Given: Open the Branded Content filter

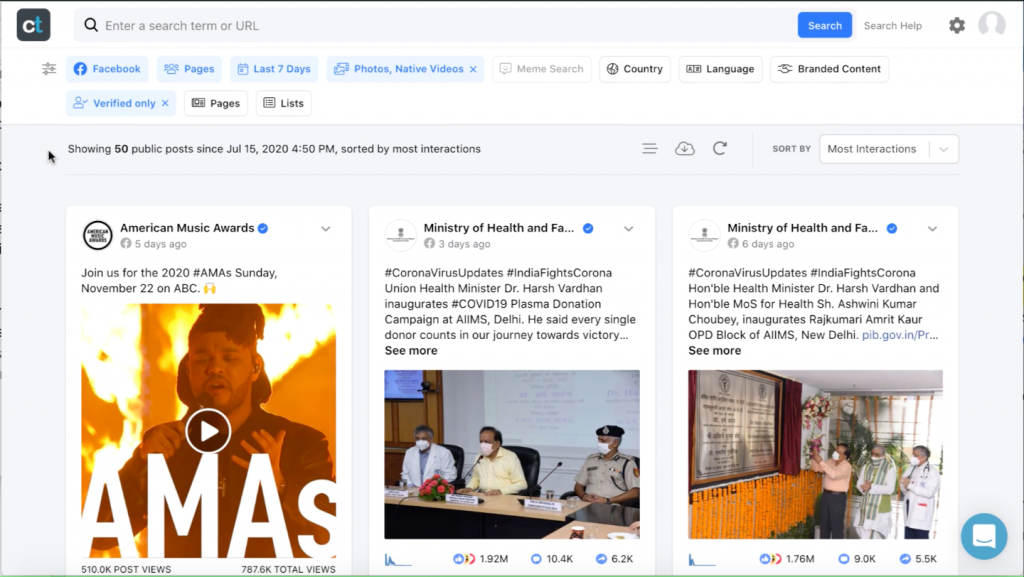Looking at the screenshot, I should pos(829,69).
